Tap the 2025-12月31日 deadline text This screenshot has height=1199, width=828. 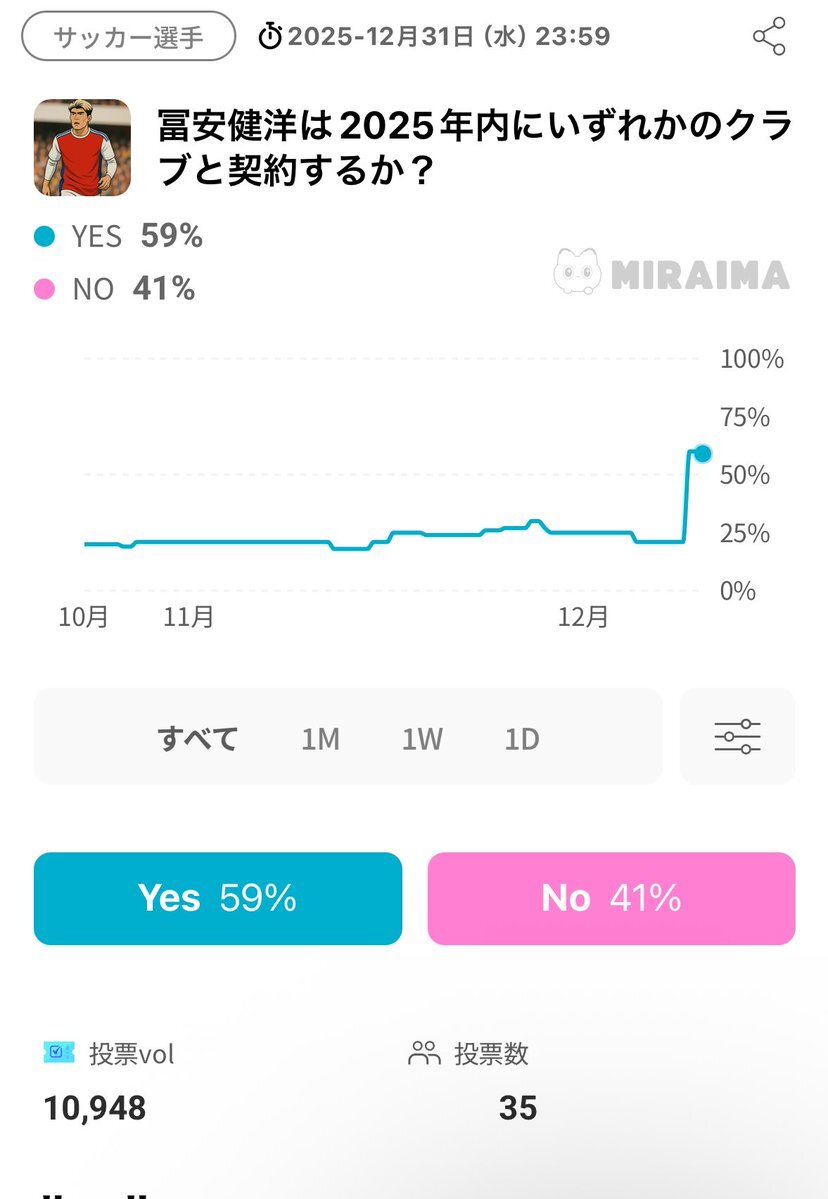[x=448, y=37]
